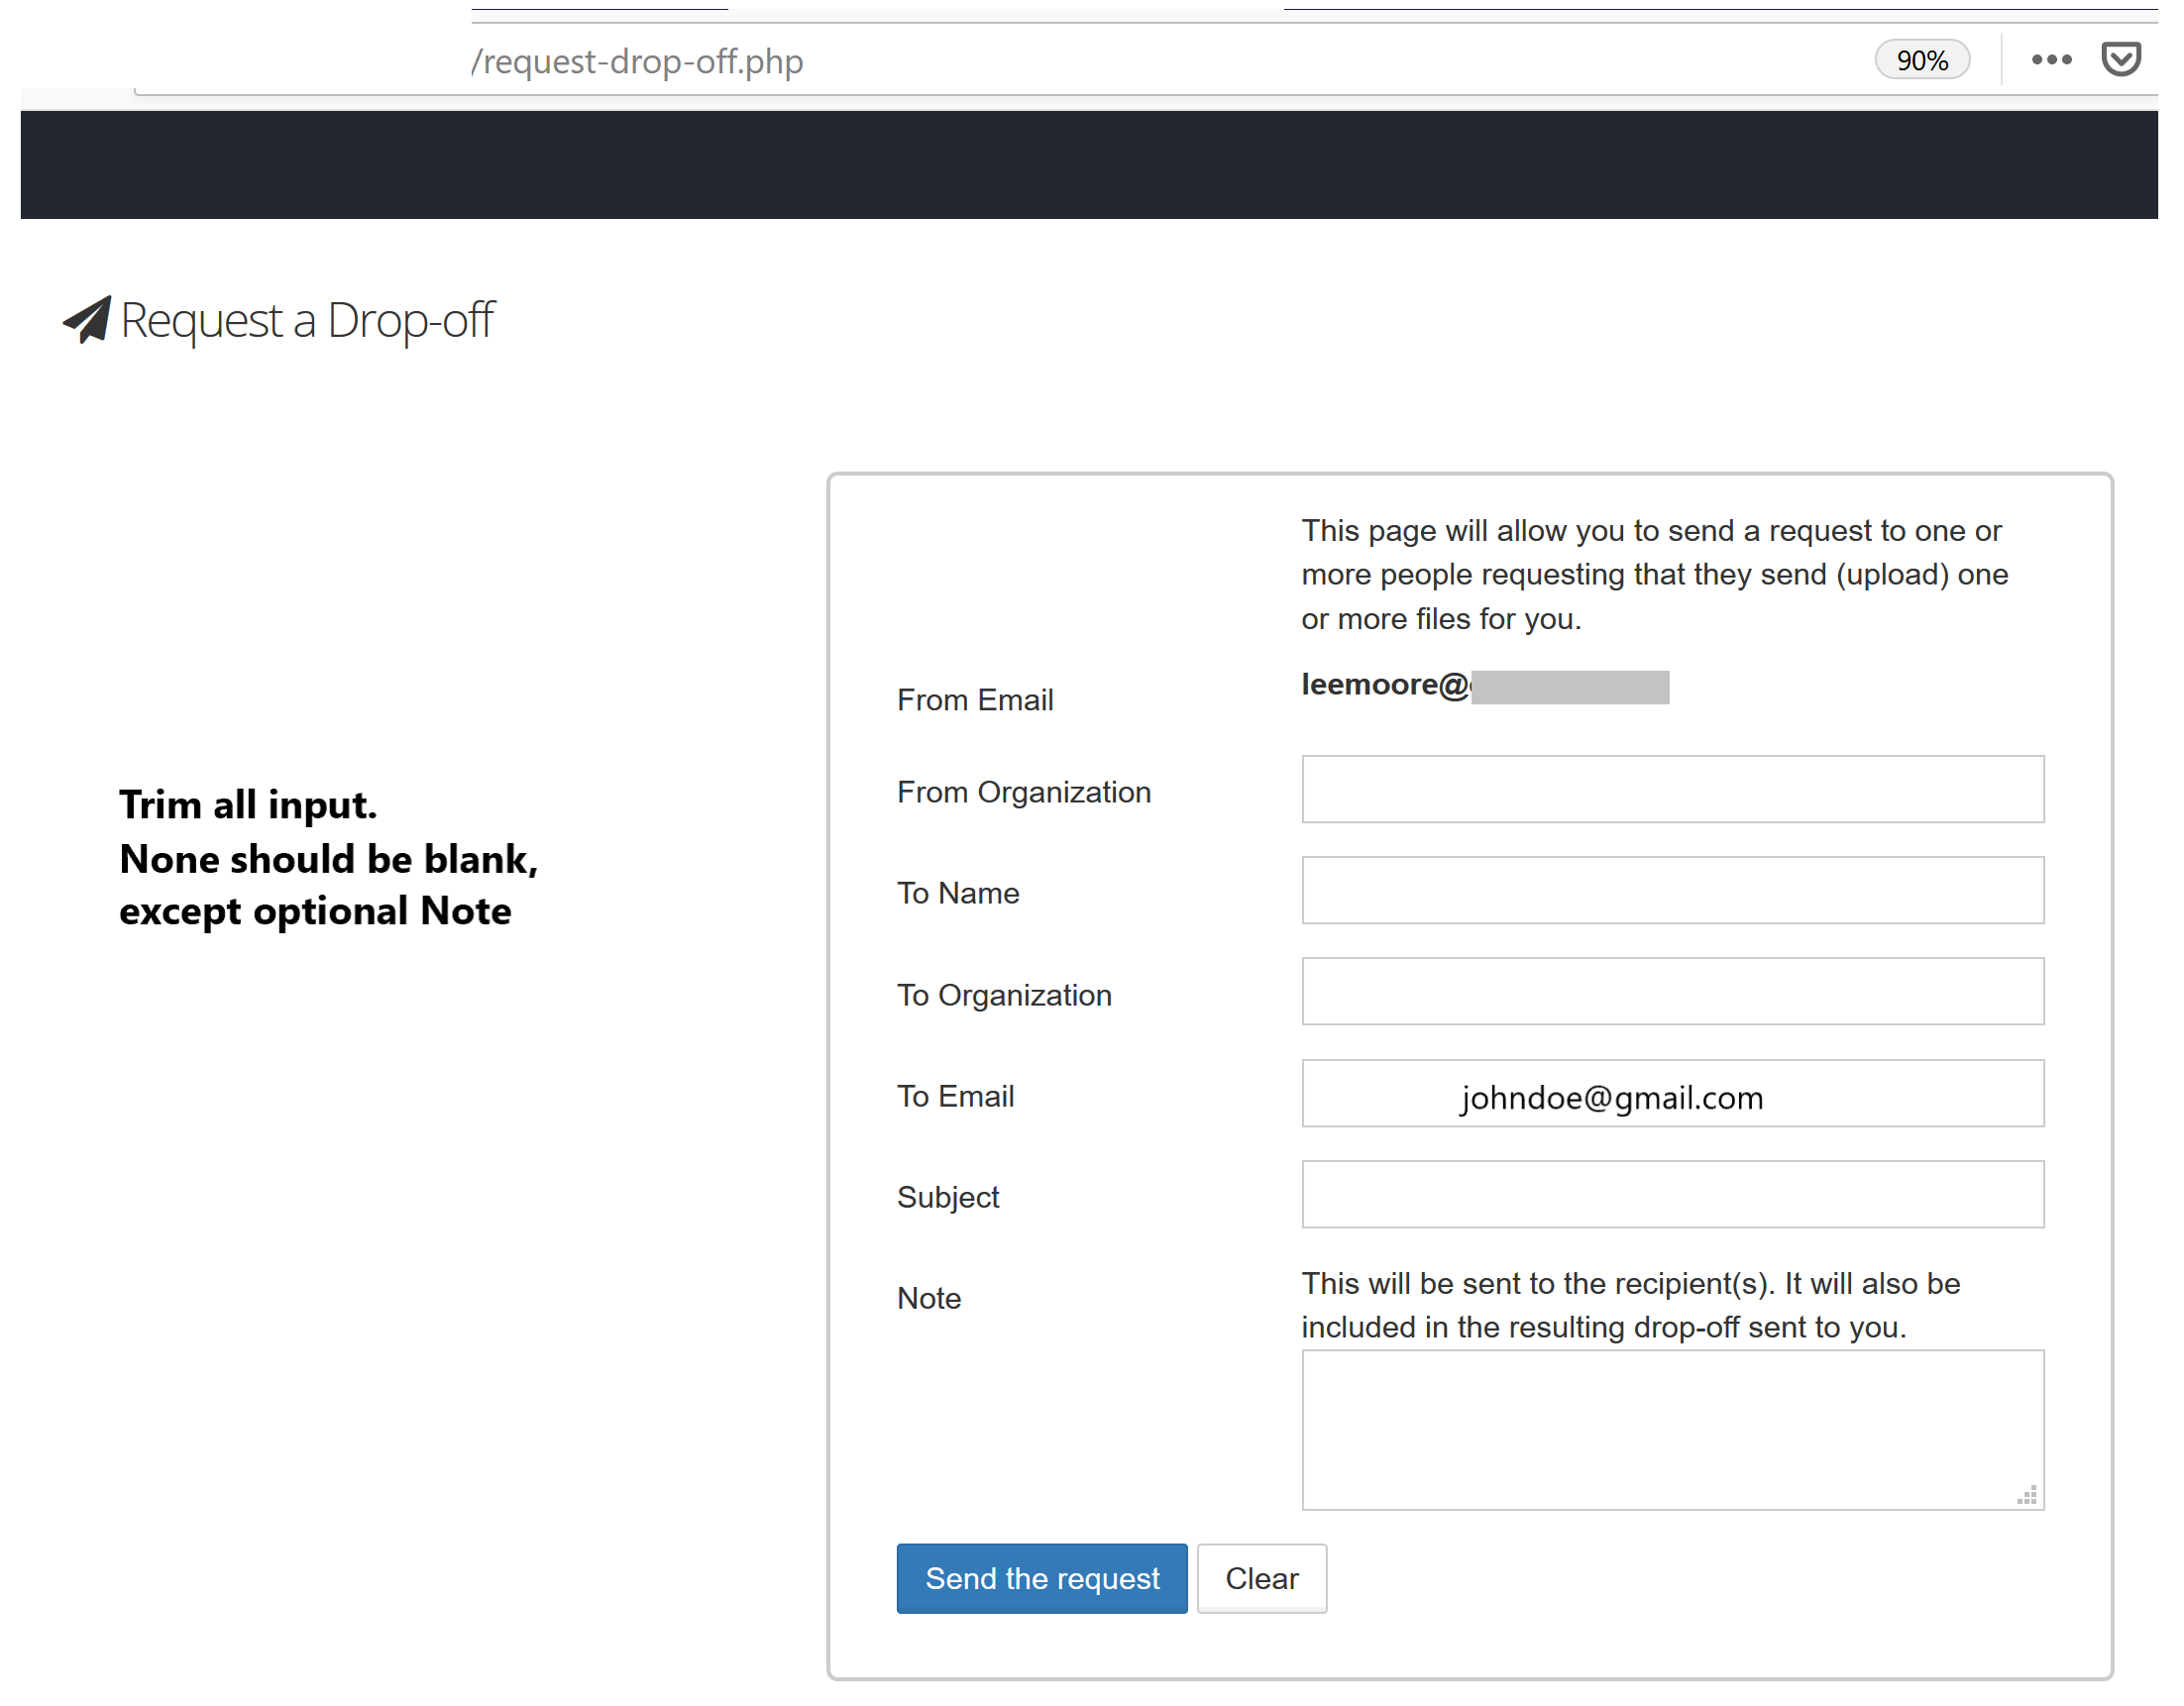2184x1706 pixels.
Task: Click the paper plane drop-off icon
Action: pos(85,320)
